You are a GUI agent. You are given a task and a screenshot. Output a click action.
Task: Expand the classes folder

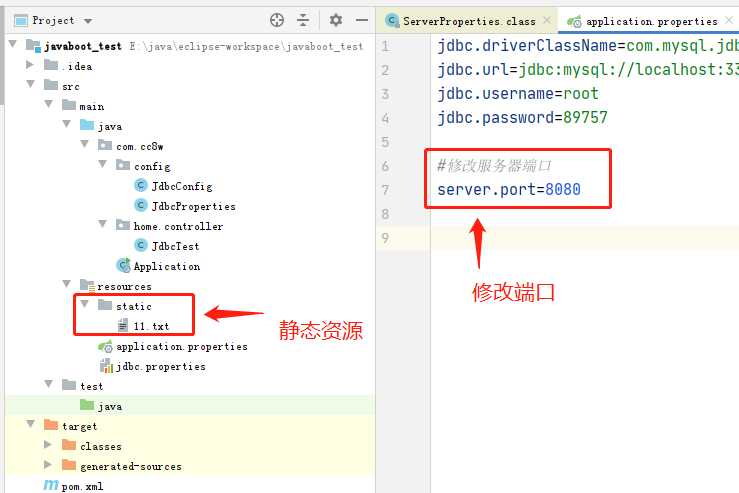tap(48, 444)
